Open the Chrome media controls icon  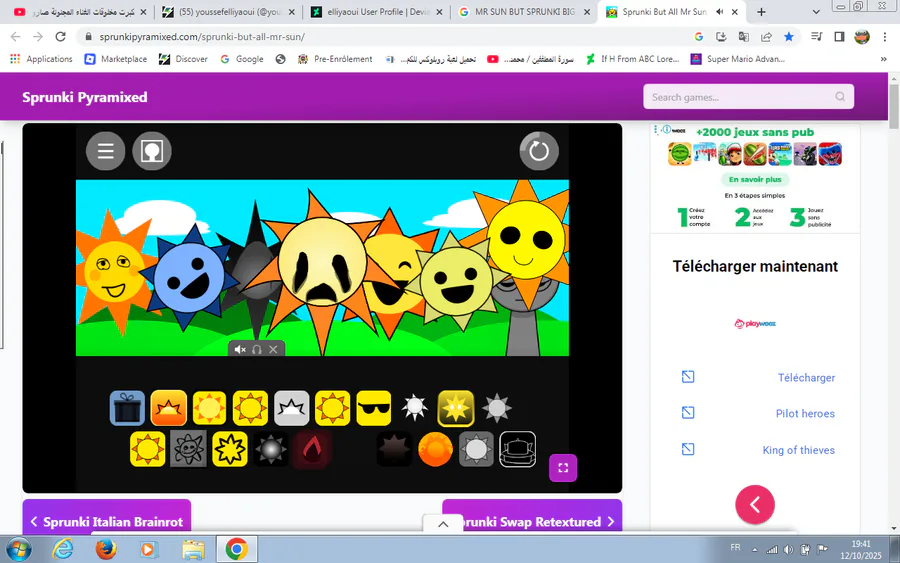coord(817,37)
